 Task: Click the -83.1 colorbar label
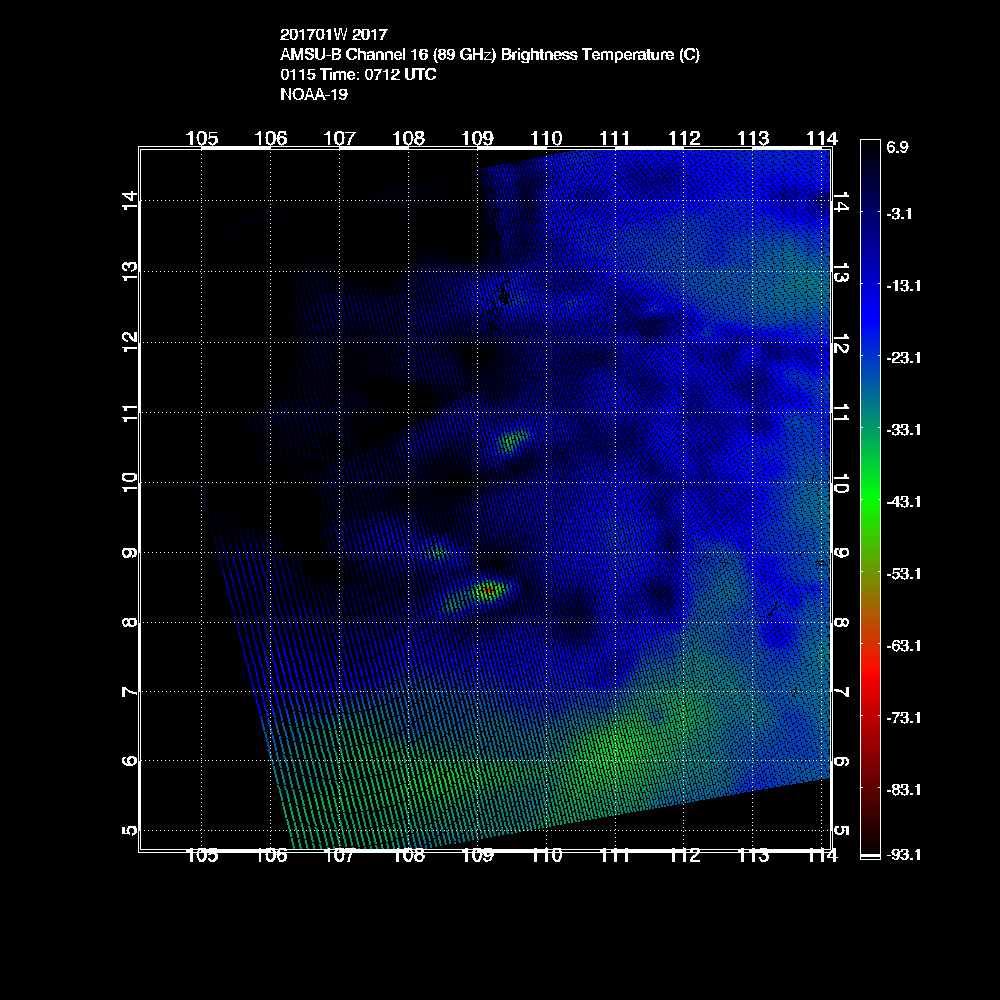pyautogui.click(x=904, y=790)
